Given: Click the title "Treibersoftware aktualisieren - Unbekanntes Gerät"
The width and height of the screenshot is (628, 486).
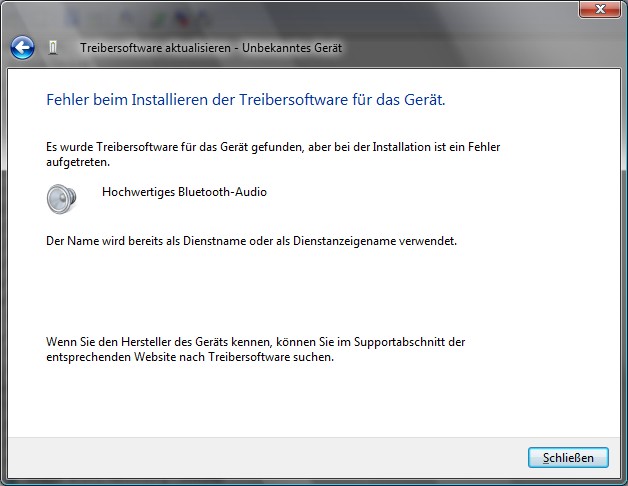Looking at the screenshot, I should tap(211, 48).
